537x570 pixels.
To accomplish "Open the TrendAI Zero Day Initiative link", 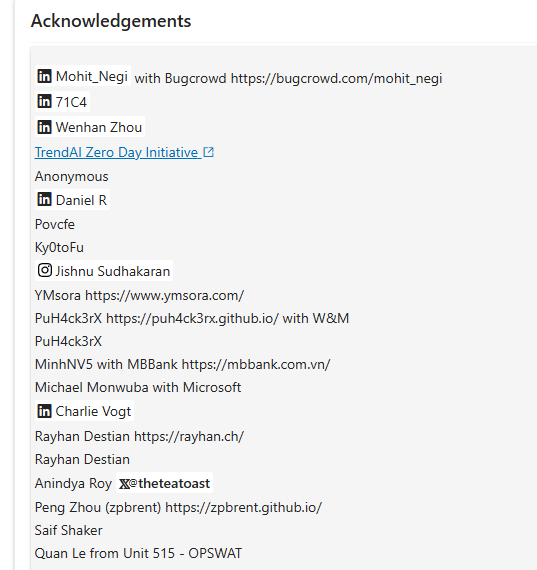I will [116, 152].
